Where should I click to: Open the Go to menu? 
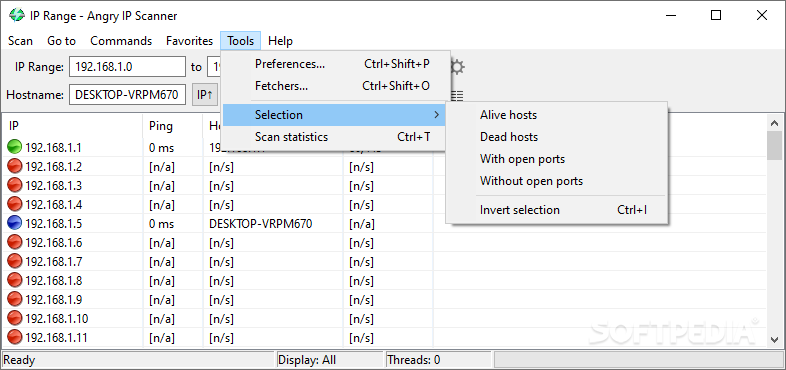(x=61, y=41)
